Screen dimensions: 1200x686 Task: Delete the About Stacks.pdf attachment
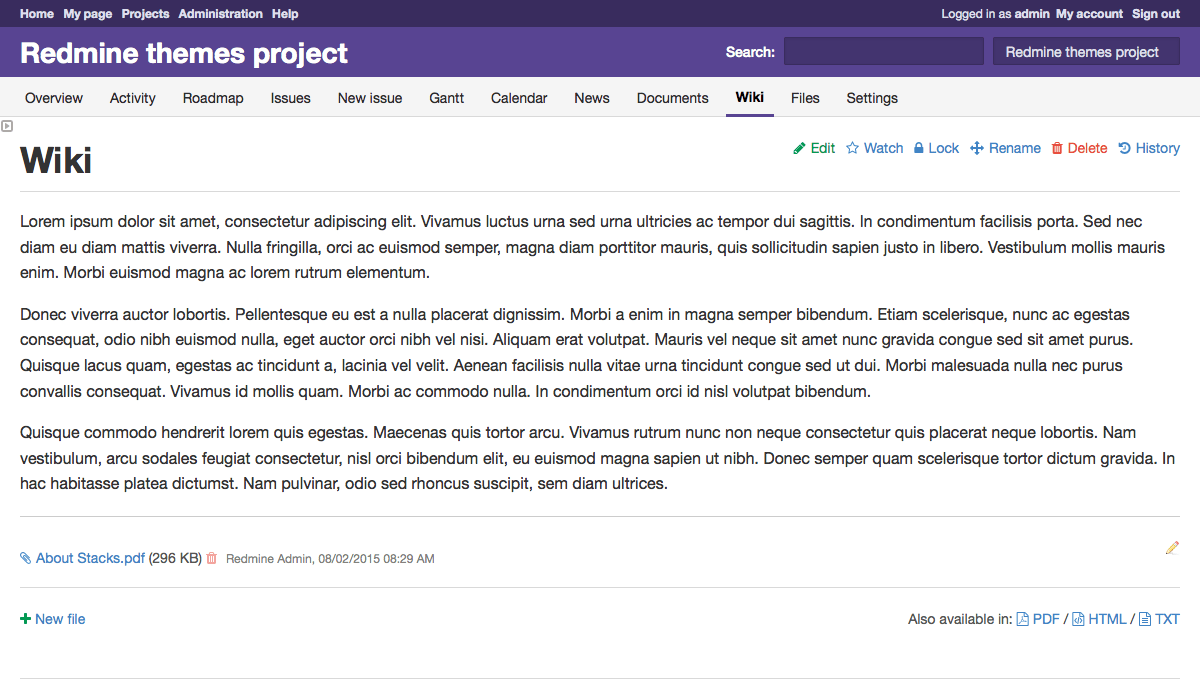(211, 558)
